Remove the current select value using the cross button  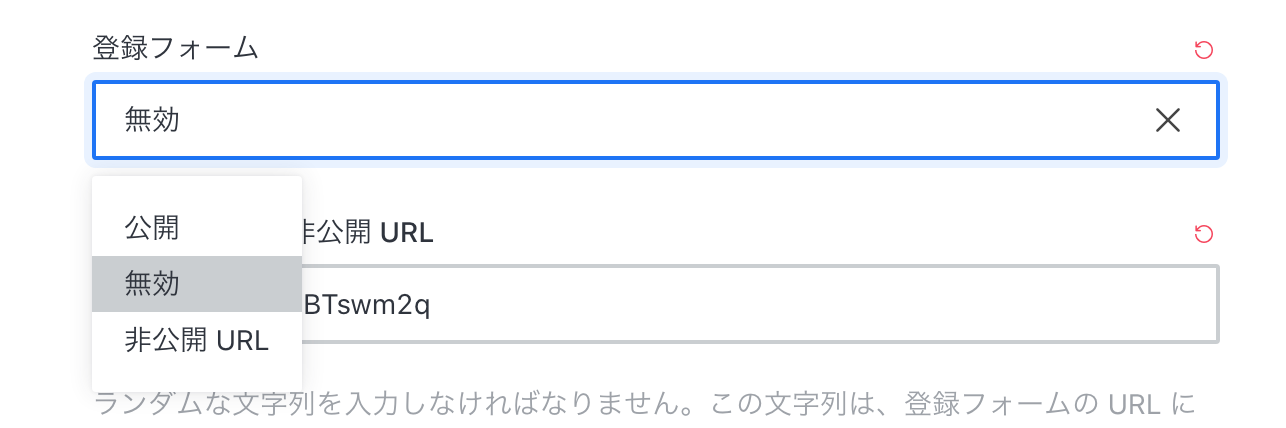coord(1167,121)
